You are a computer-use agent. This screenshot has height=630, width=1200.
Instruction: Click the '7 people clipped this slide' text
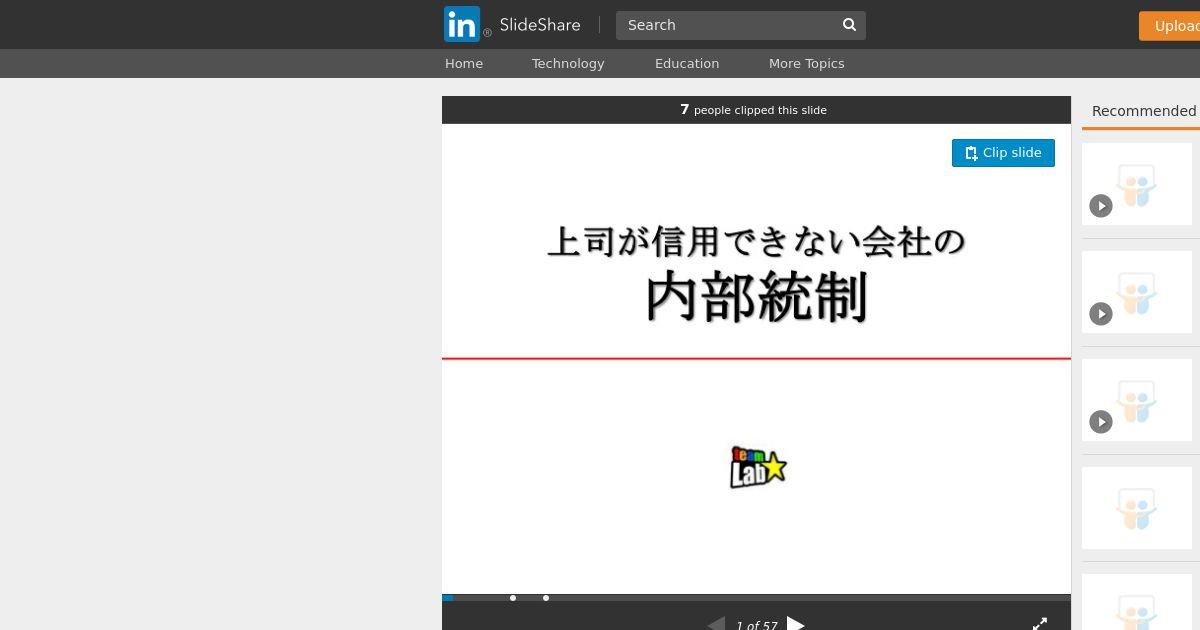(753, 110)
